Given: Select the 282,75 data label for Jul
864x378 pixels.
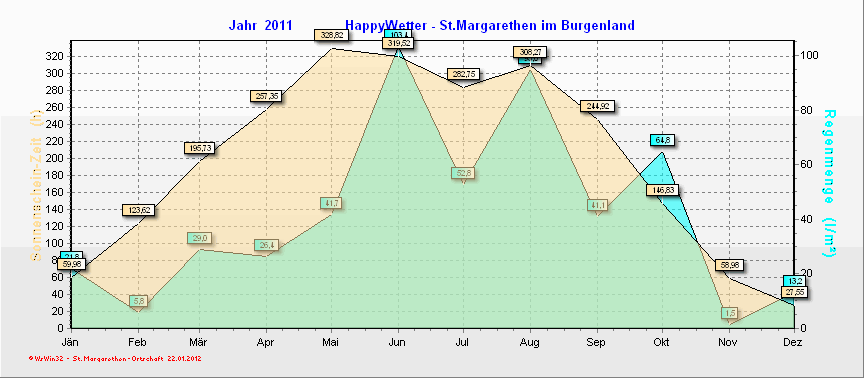Looking at the screenshot, I should click(463, 74).
